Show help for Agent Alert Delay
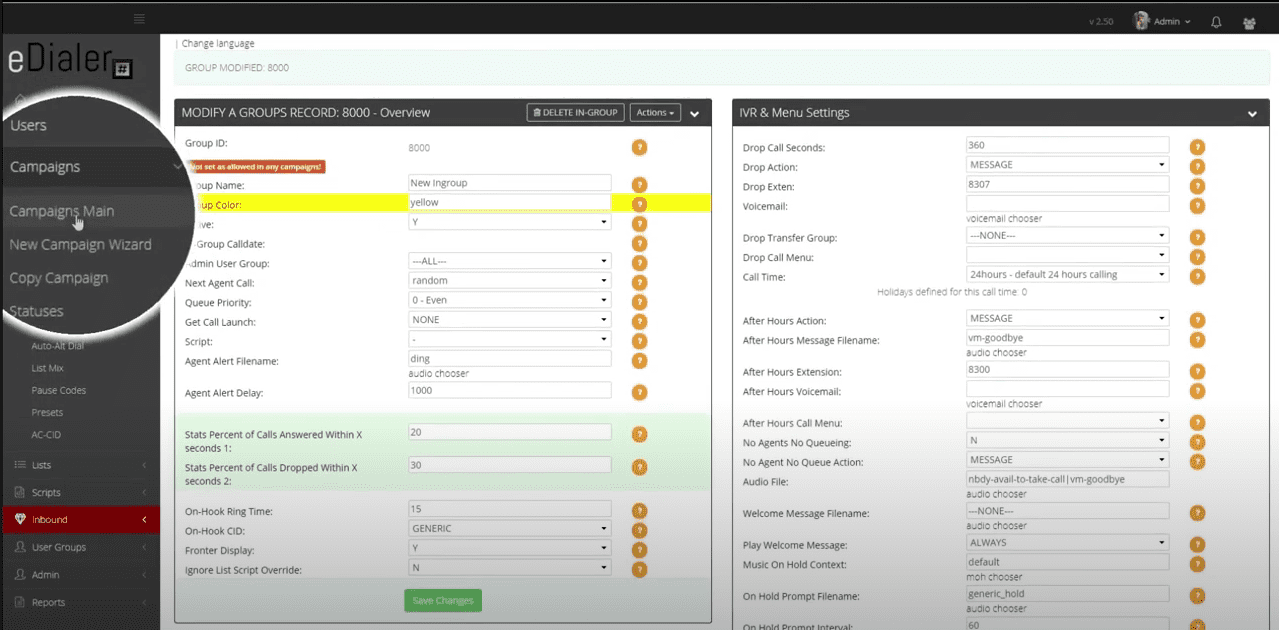Screen dimensions: 1279x630 coord(639,392)
